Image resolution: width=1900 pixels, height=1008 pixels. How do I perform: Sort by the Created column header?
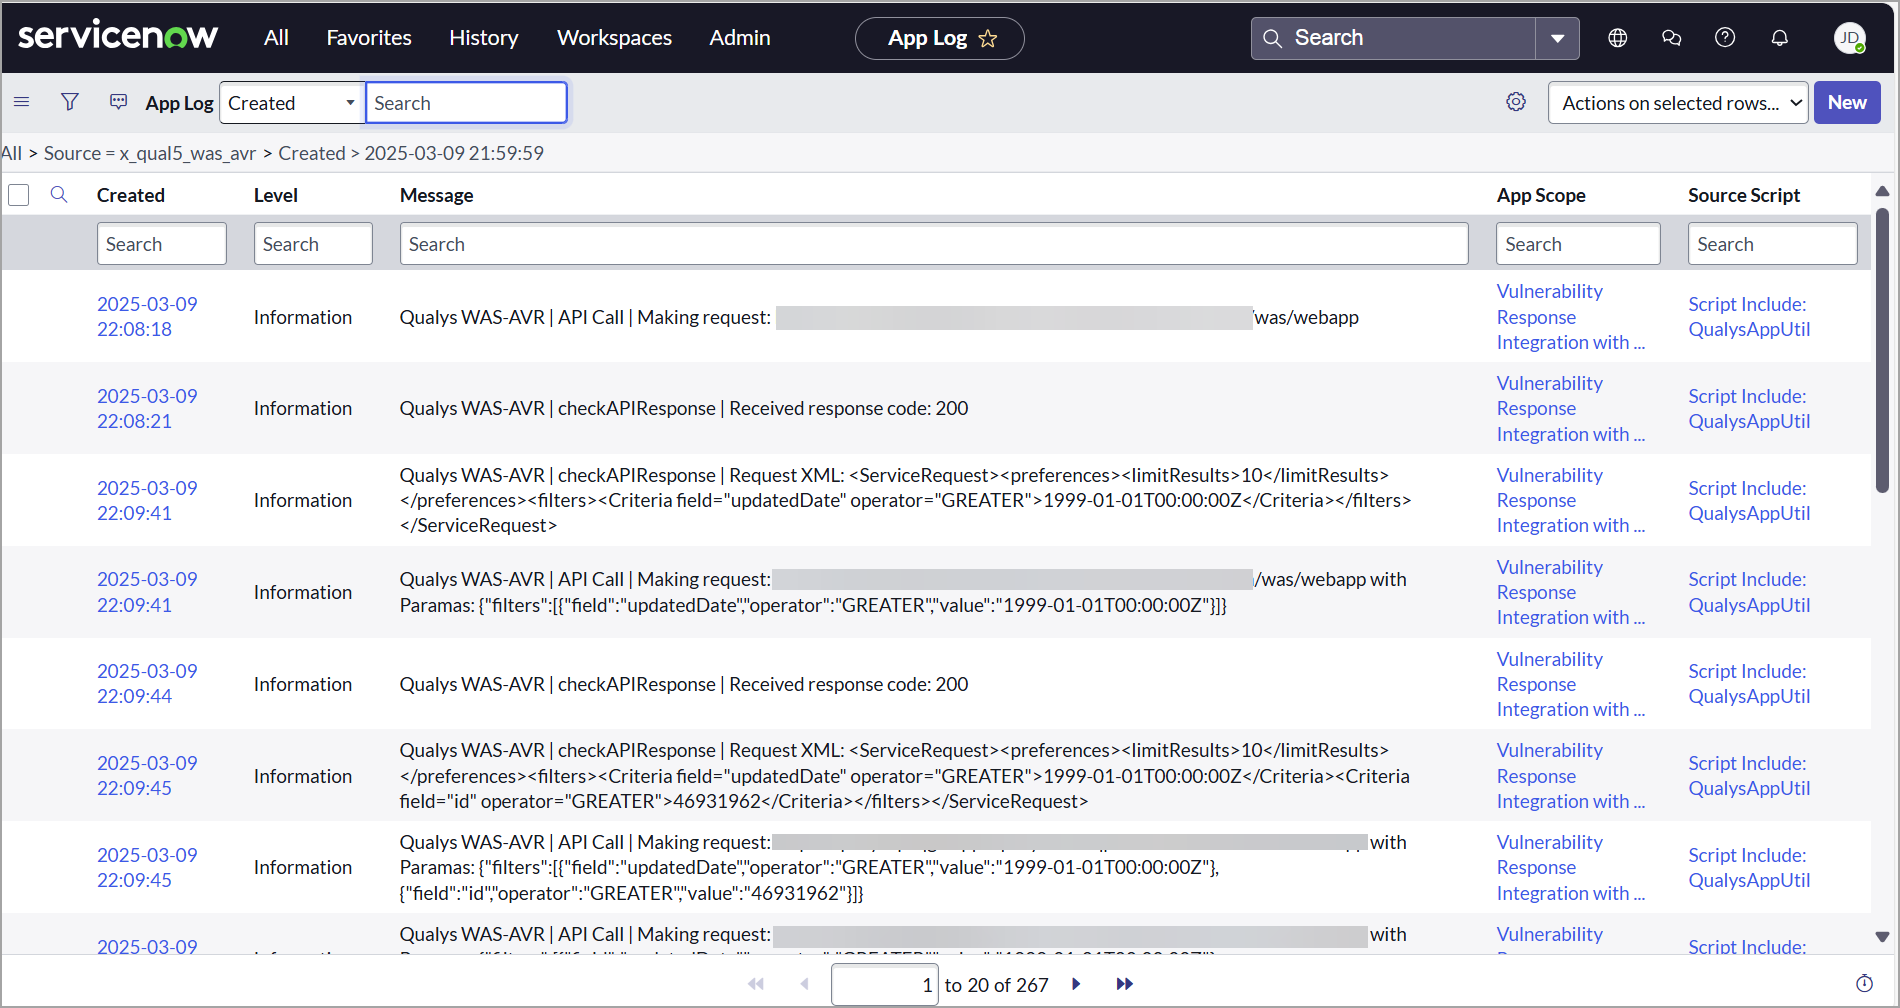(x=131, y=195)
